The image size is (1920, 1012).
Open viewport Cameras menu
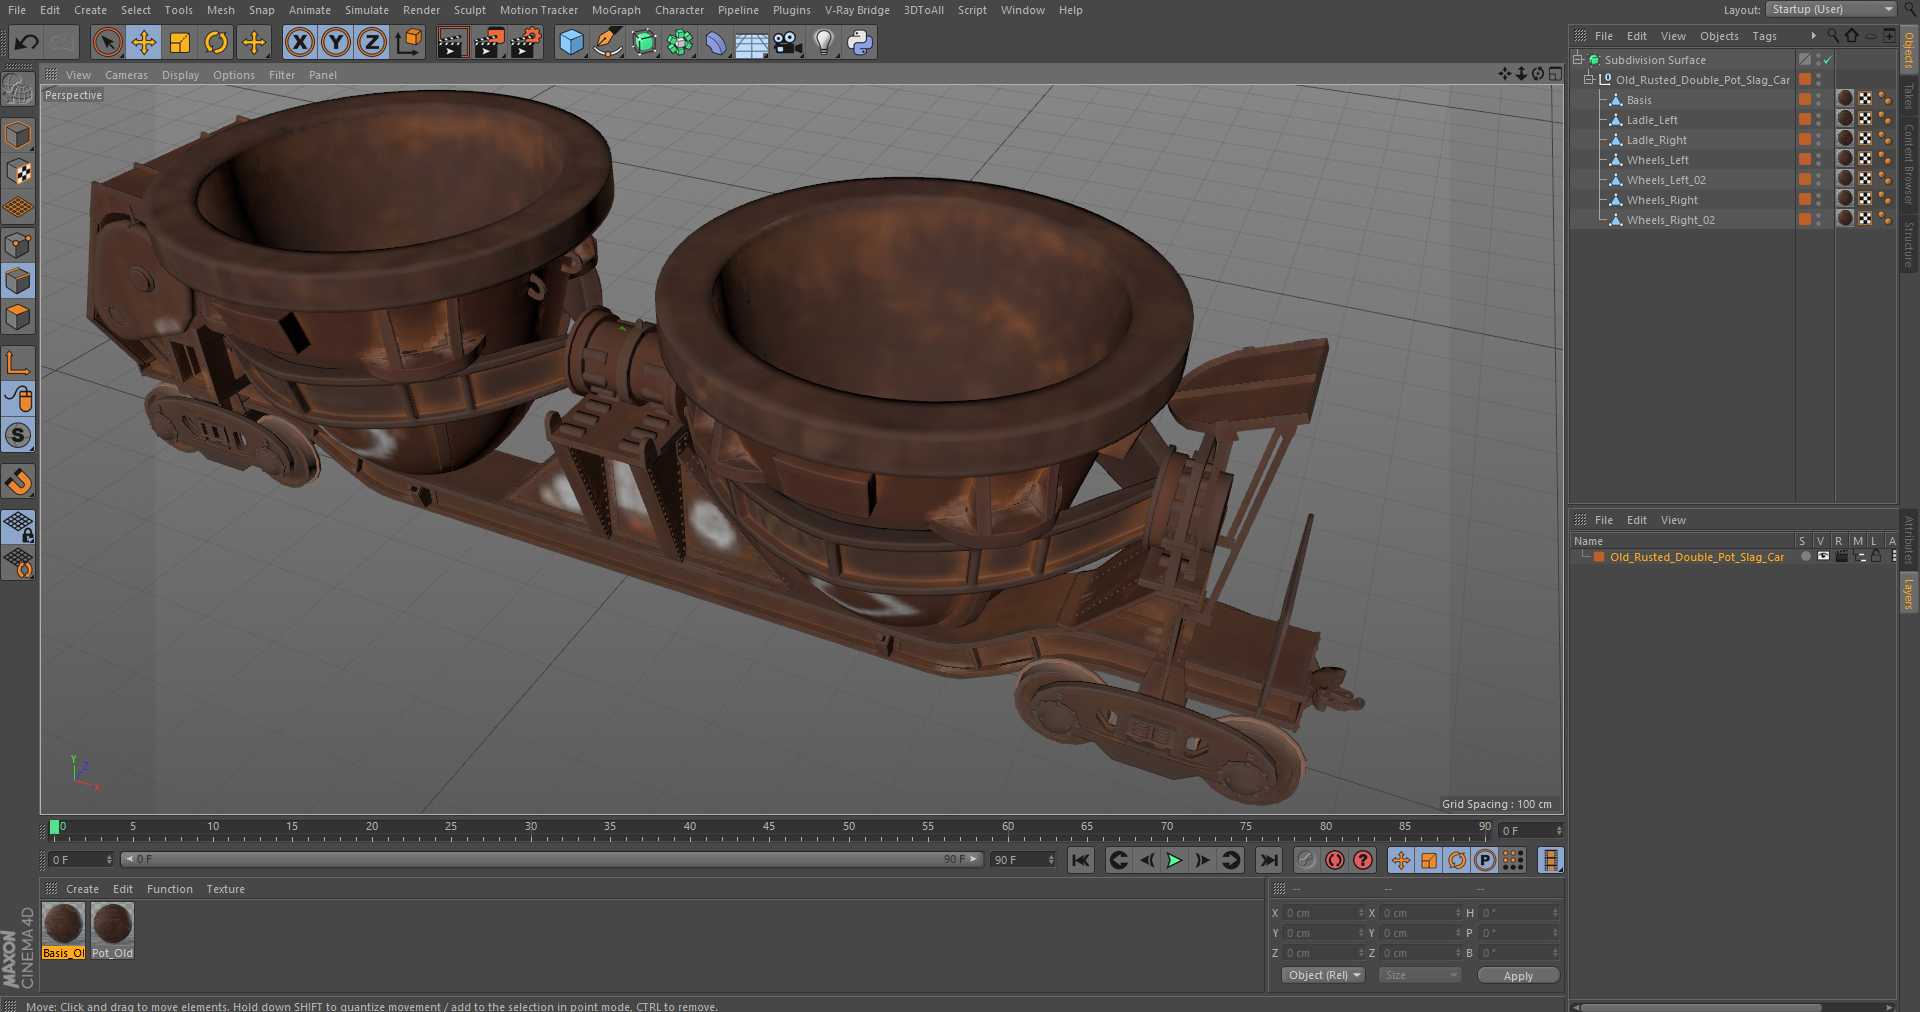pyautogui.click(x=126, y=75)
